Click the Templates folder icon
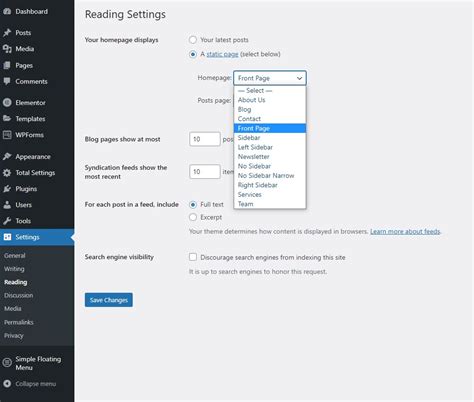This screenshot has width=474, height=402. click(7, 119)
